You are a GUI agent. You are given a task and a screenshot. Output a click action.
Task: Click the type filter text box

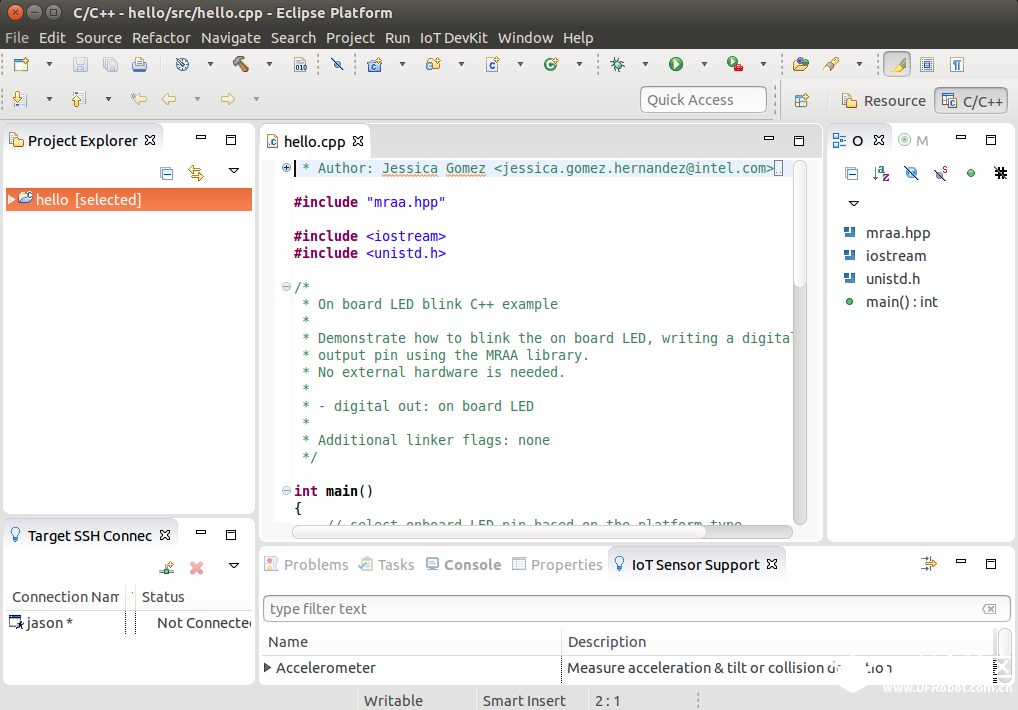(x=636, y=609)
